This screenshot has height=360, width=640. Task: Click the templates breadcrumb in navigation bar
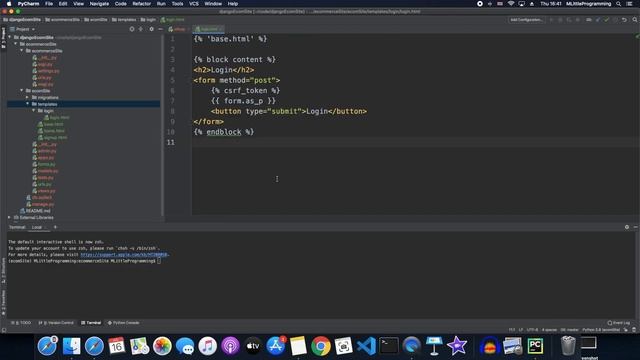(124, 20)
